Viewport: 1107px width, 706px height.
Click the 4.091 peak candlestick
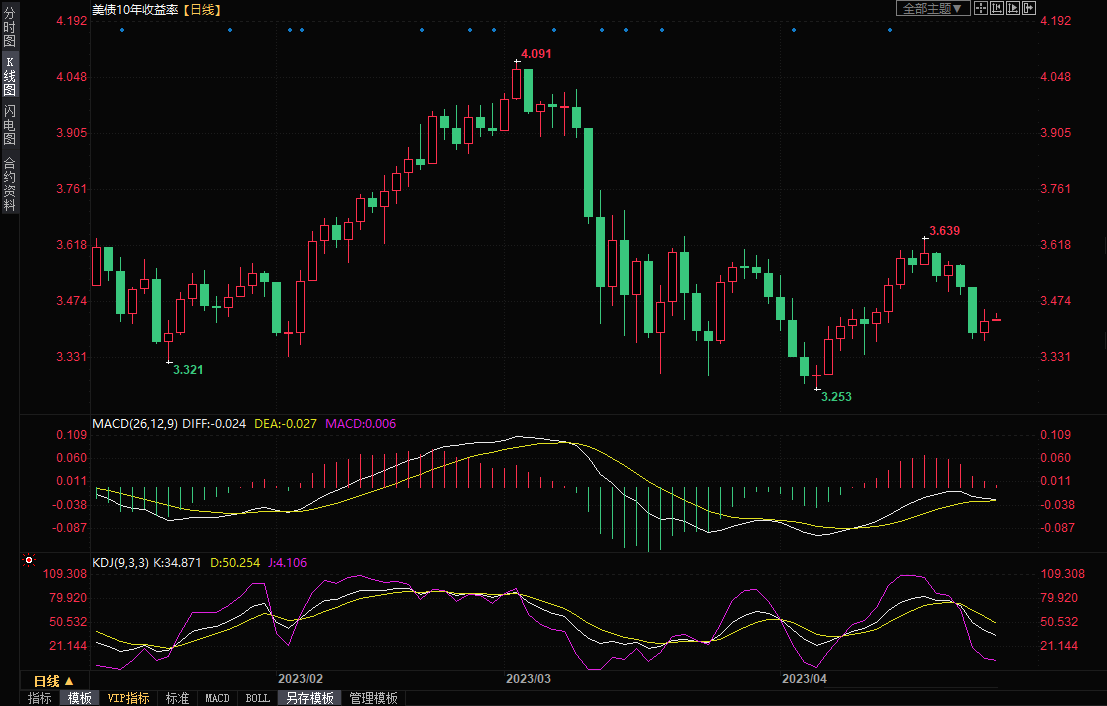click(516, 83)
